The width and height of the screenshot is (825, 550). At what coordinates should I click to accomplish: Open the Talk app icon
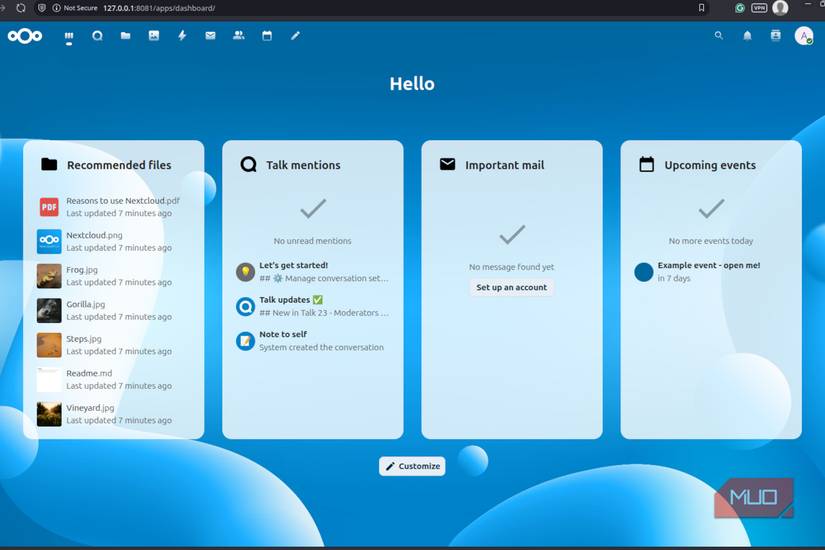pos(97,36)
